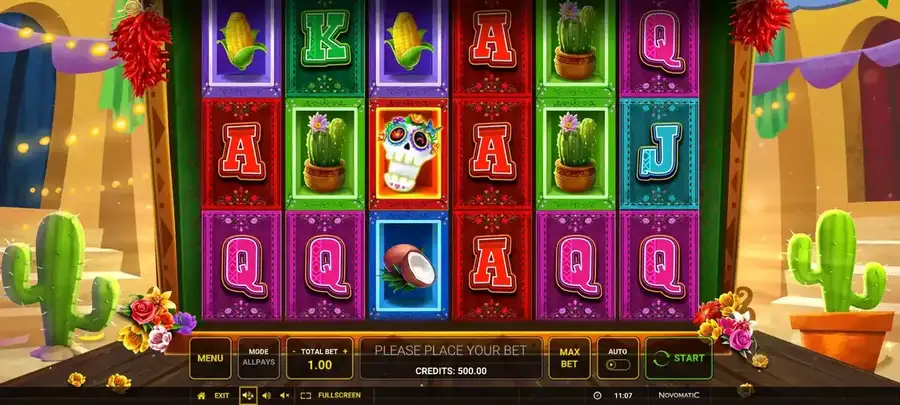This screenshot has width=900, height=405.
Task: Click the Exit text link
Action: [222, 395]
